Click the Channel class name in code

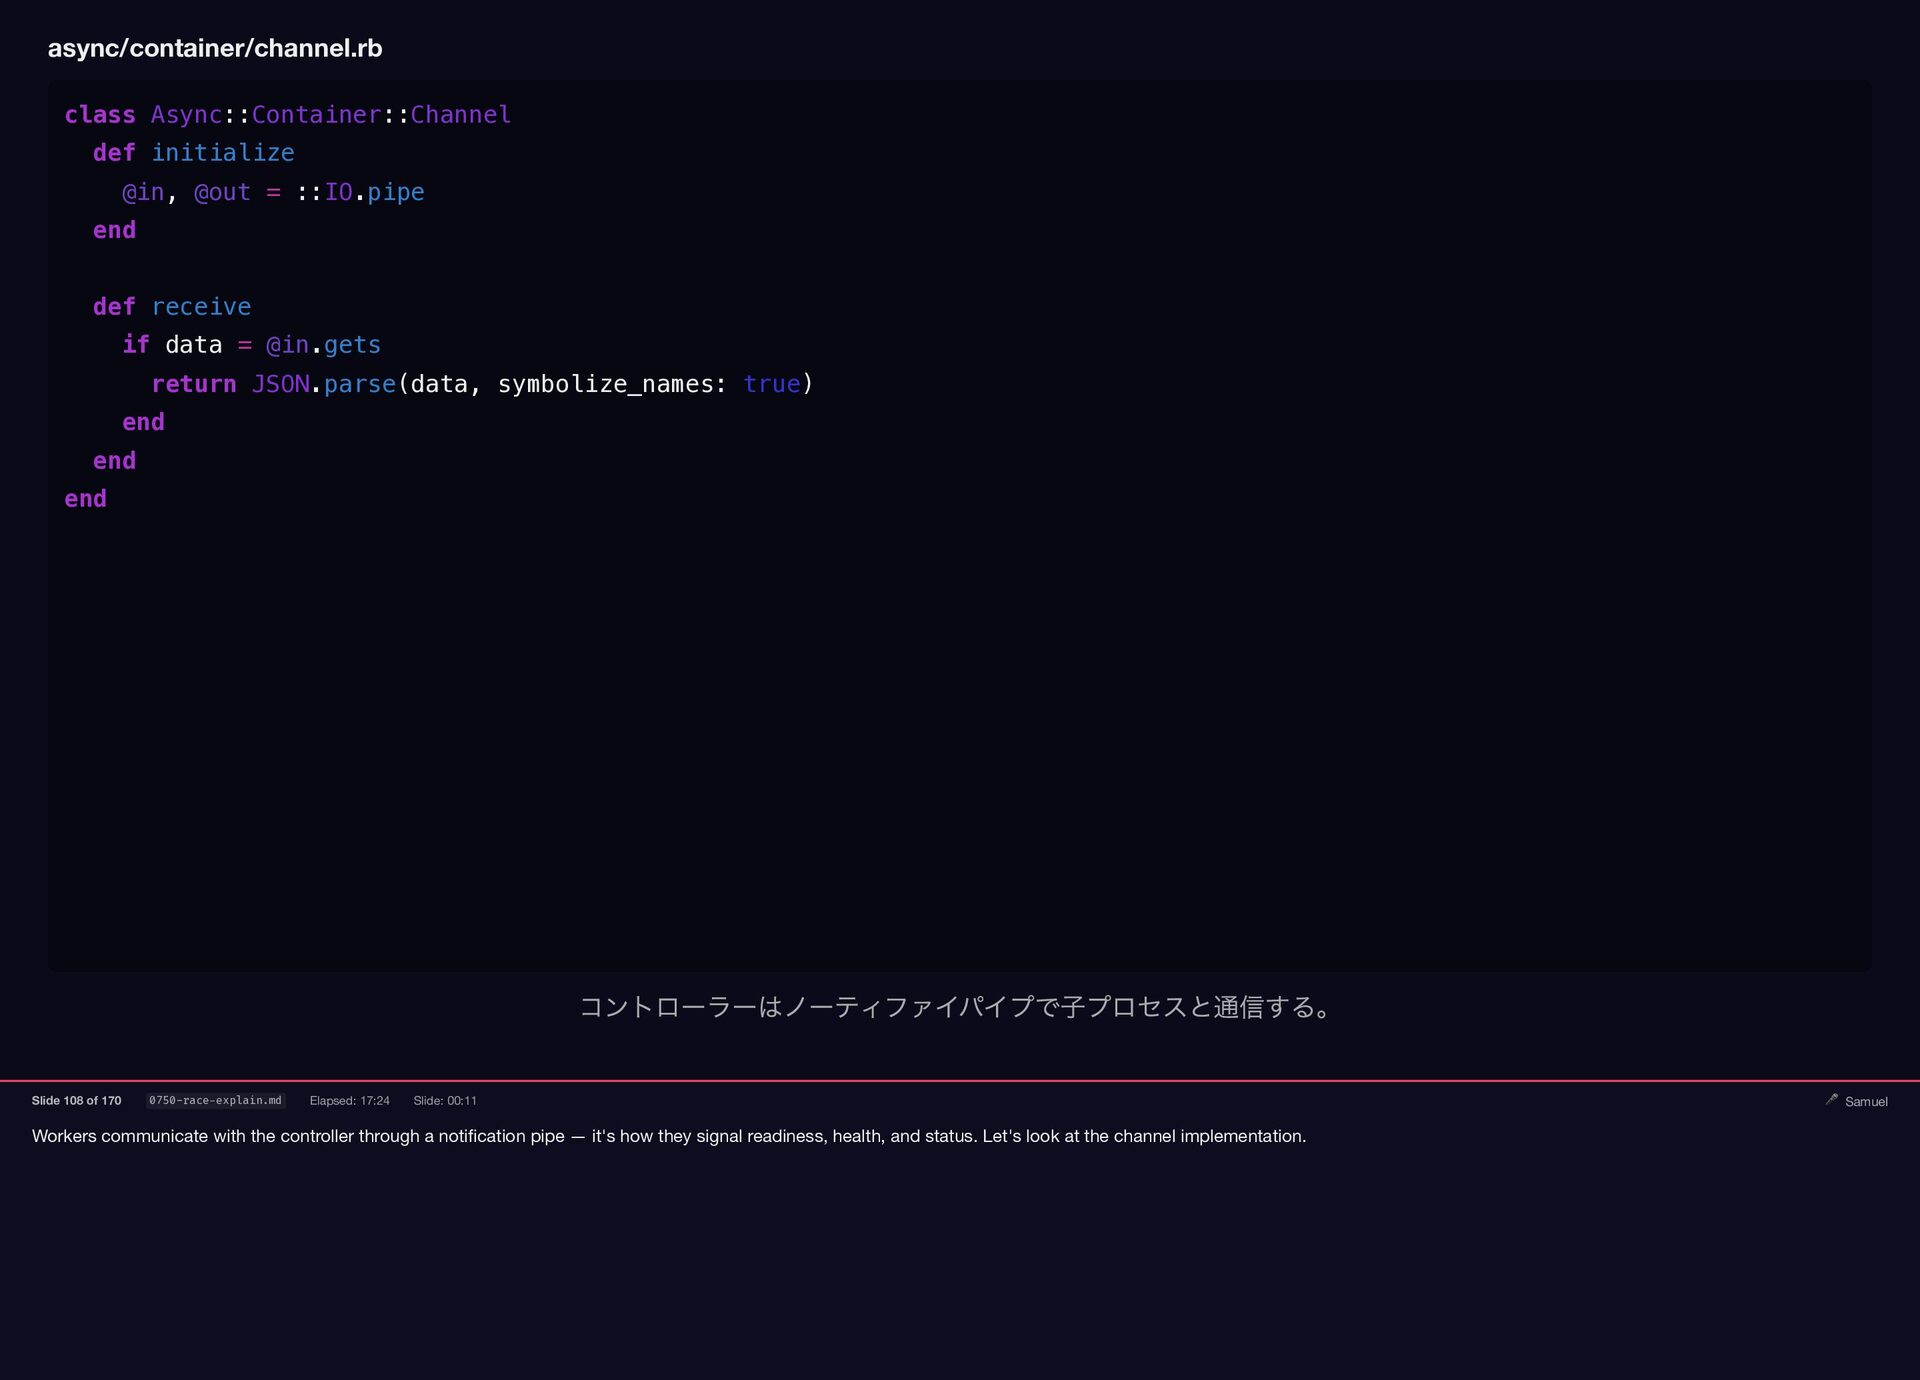pos(460,115)
